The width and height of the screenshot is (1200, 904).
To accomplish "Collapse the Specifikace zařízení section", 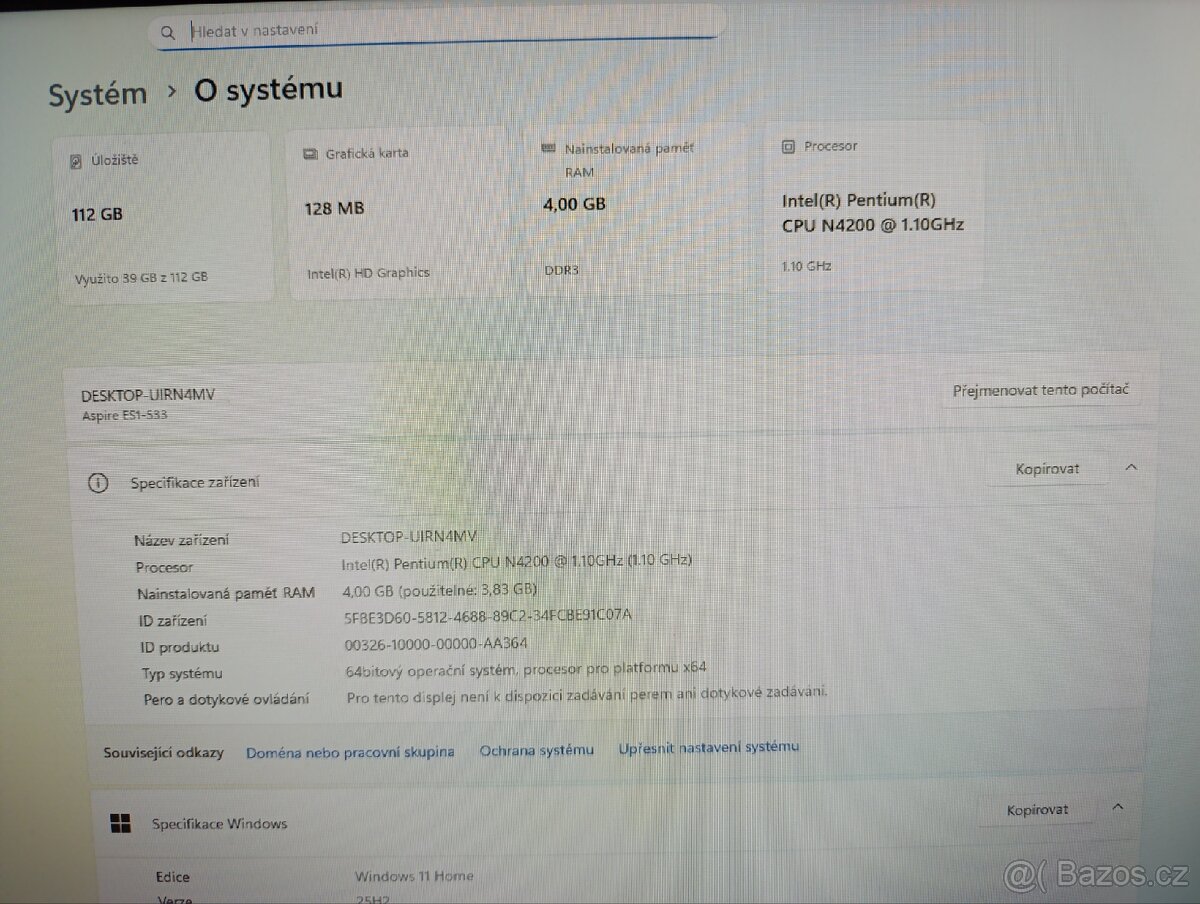I will coord(1130,466).
